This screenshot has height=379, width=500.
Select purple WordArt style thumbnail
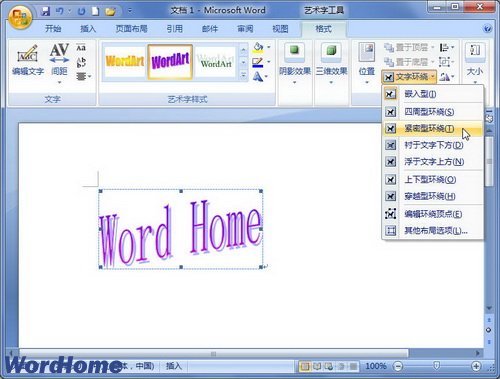[170, 62]
